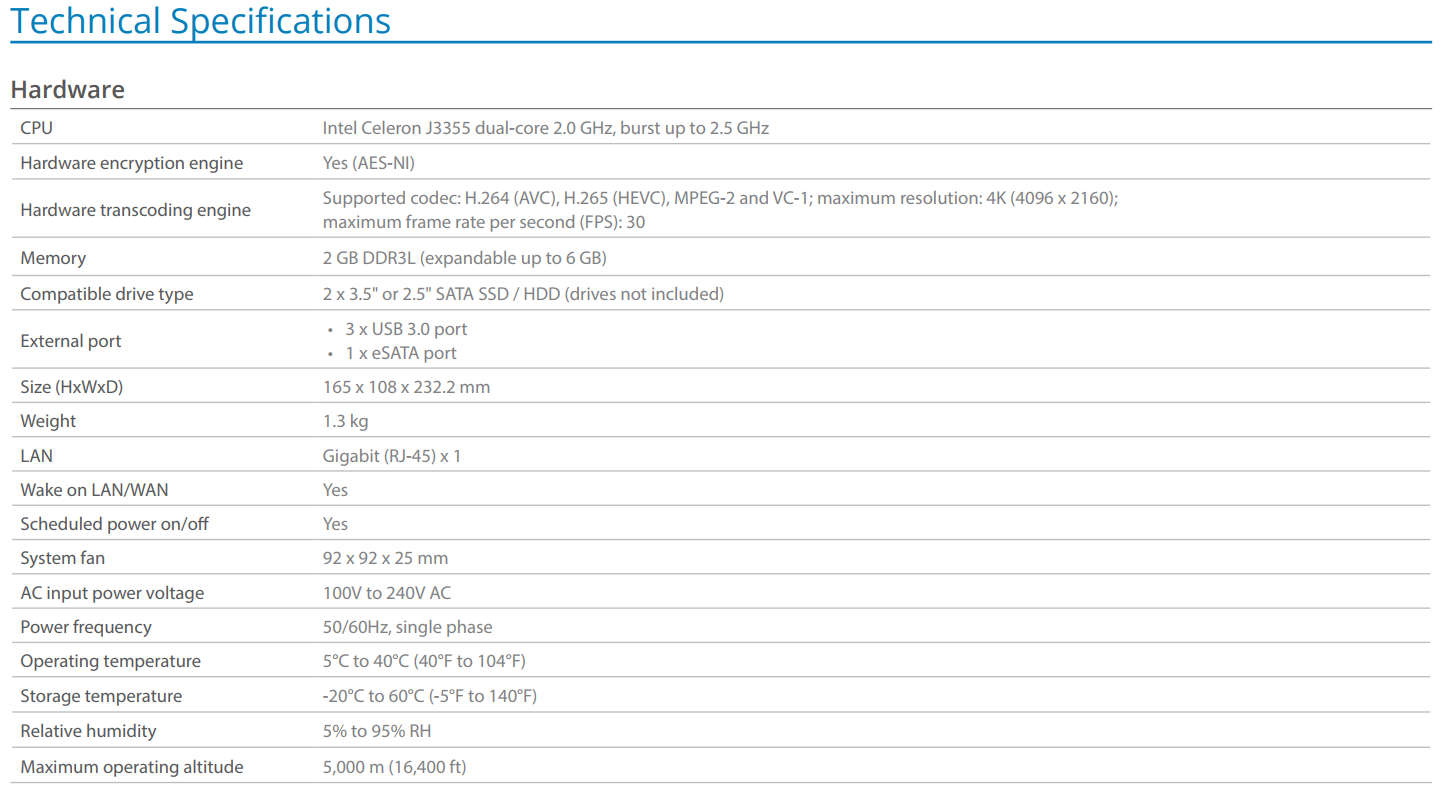Select the "1.3 kg" weight value
The image size is (1444, 797).
tap(345, 421)
